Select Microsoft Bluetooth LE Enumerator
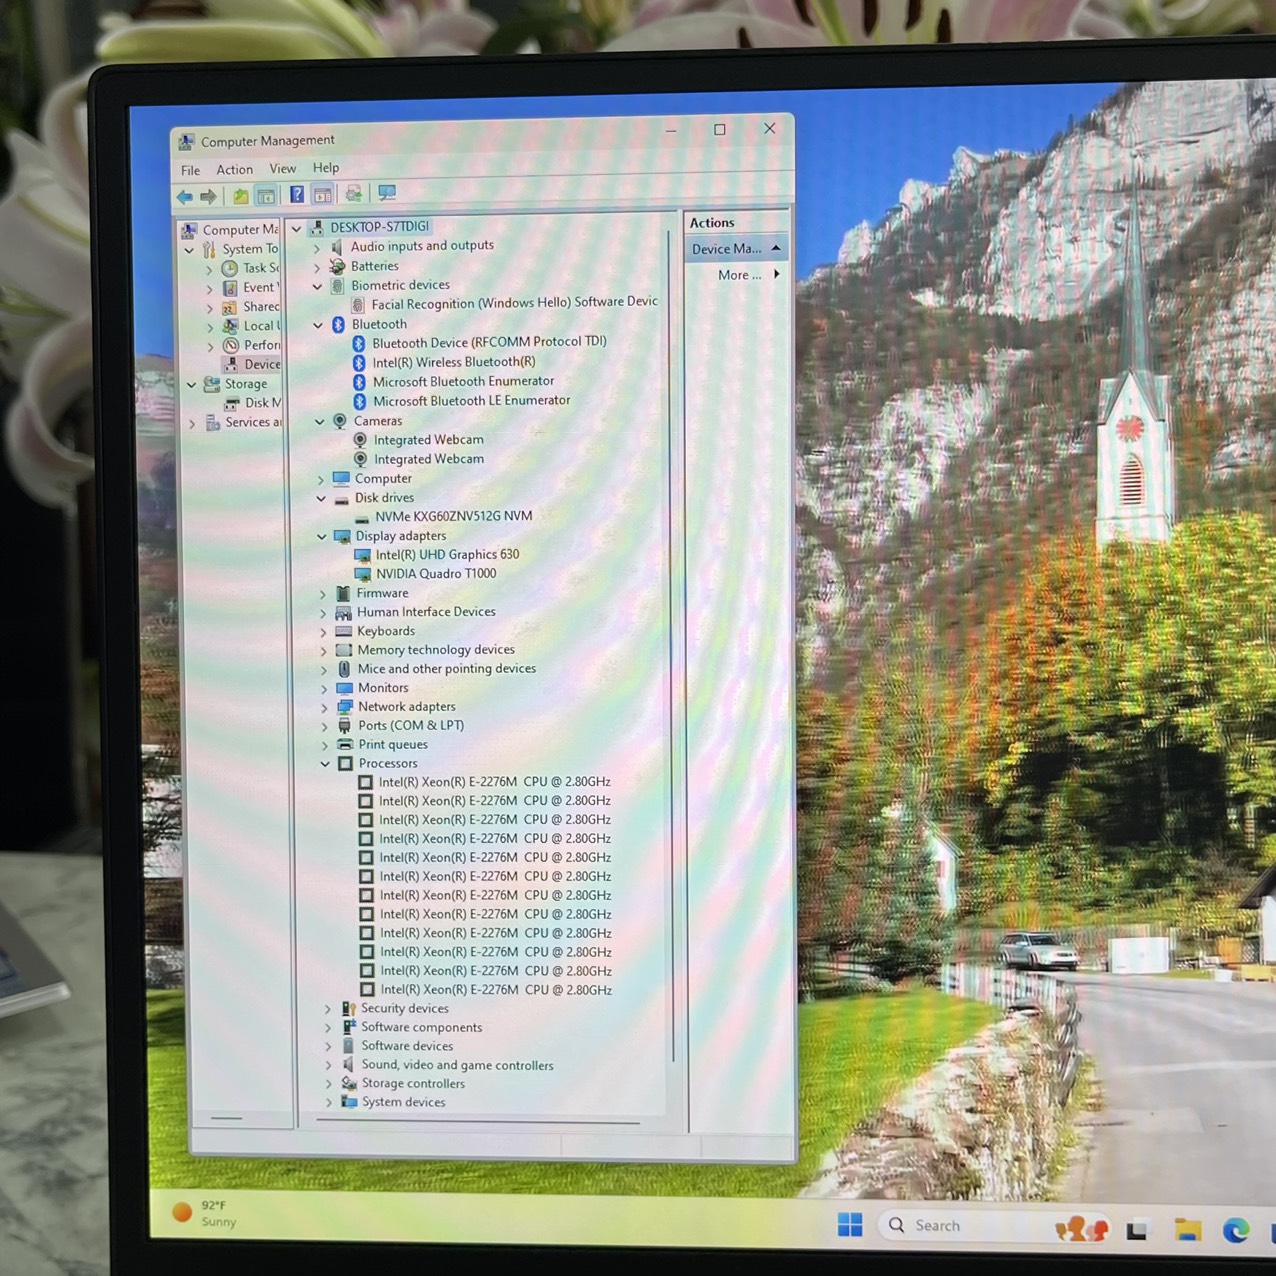 click(x=471, y=400)
